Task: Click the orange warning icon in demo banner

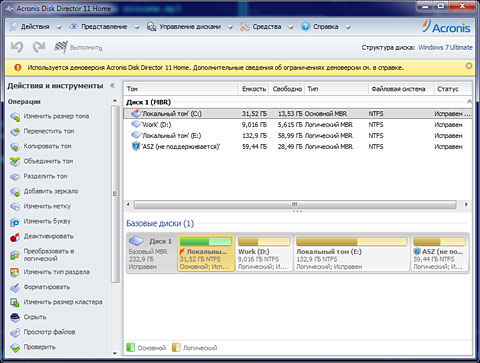Action: [x=17, y=68]
